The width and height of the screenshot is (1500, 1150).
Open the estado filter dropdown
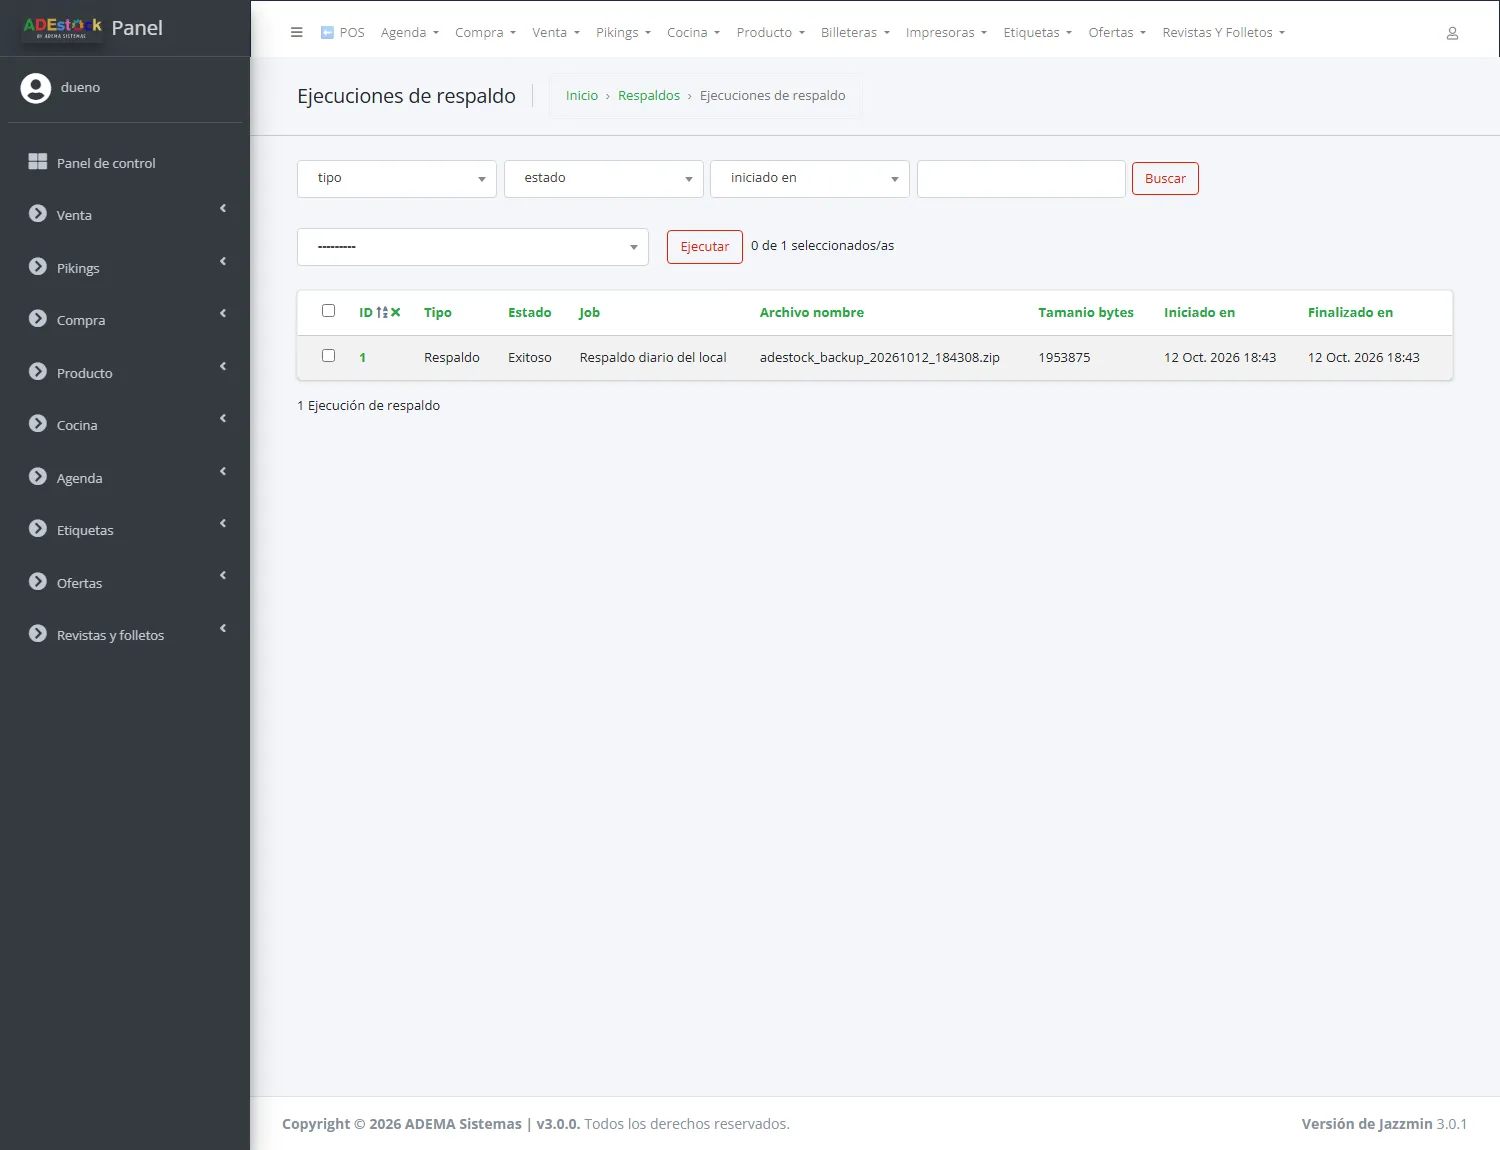604,179
